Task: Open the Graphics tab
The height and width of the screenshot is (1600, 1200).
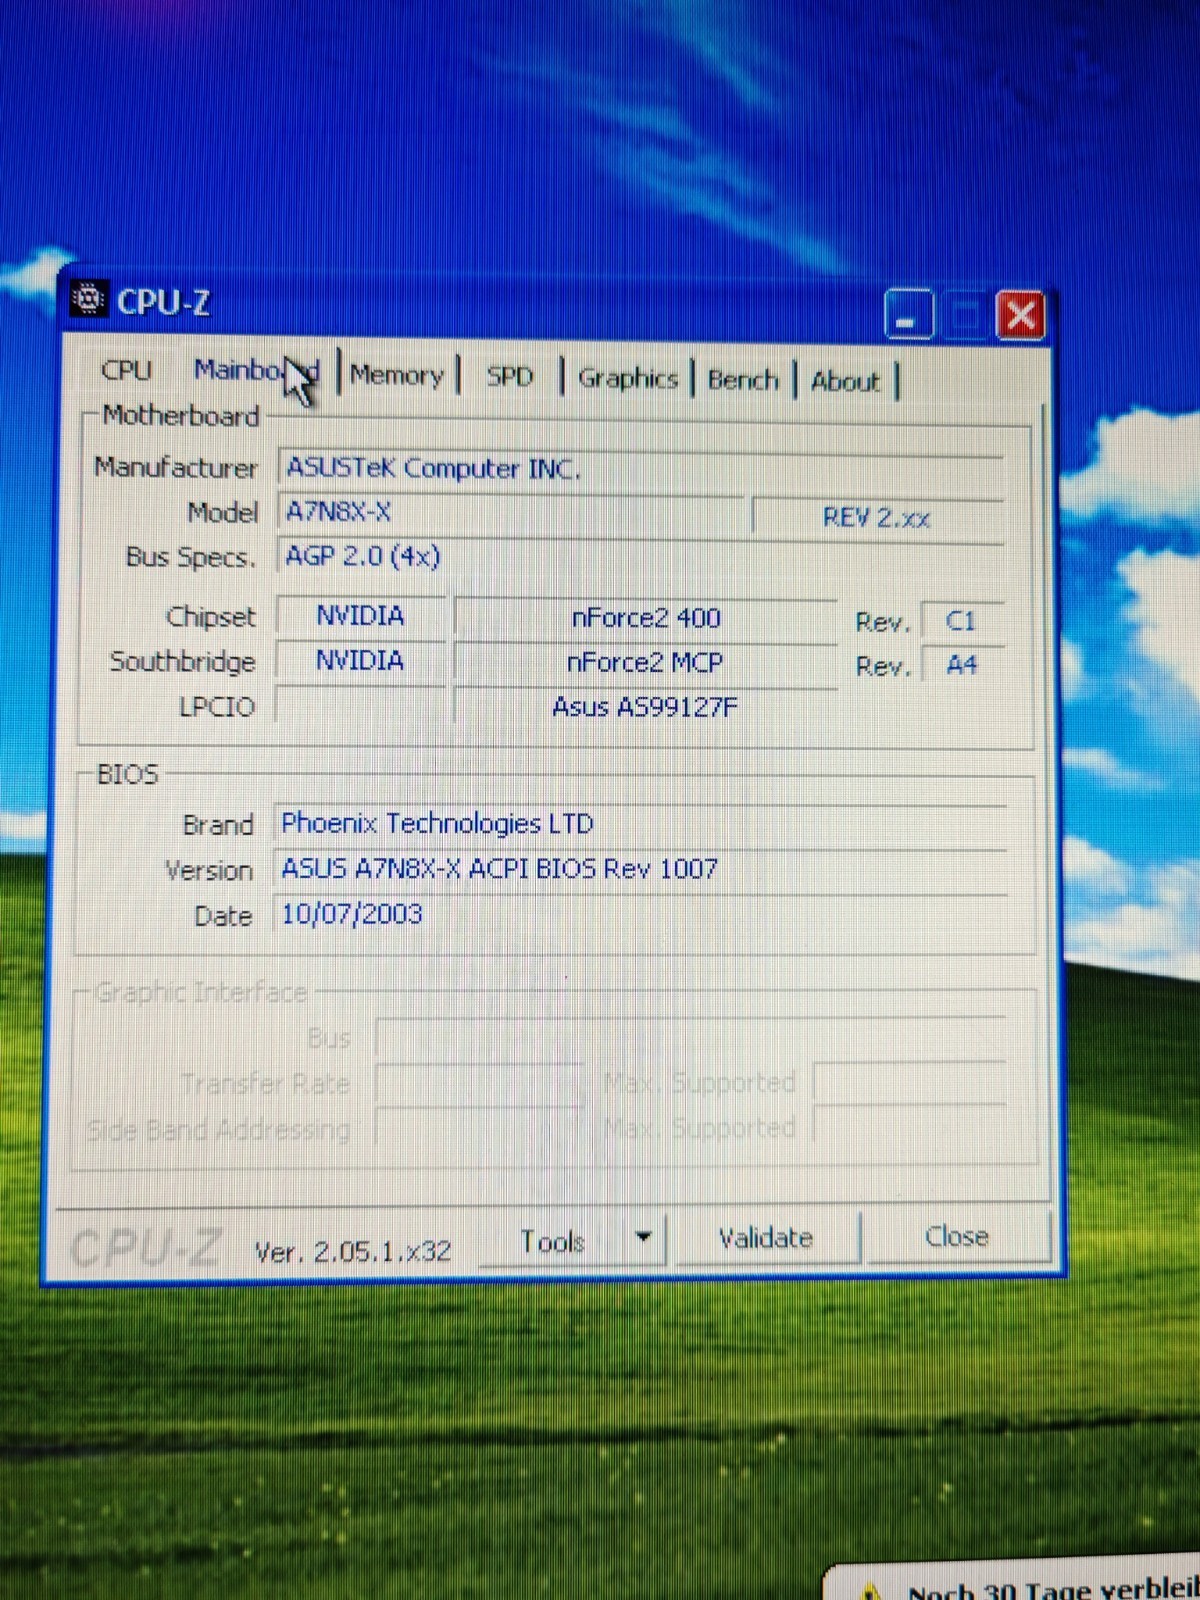Action: (x=628, y=379)
